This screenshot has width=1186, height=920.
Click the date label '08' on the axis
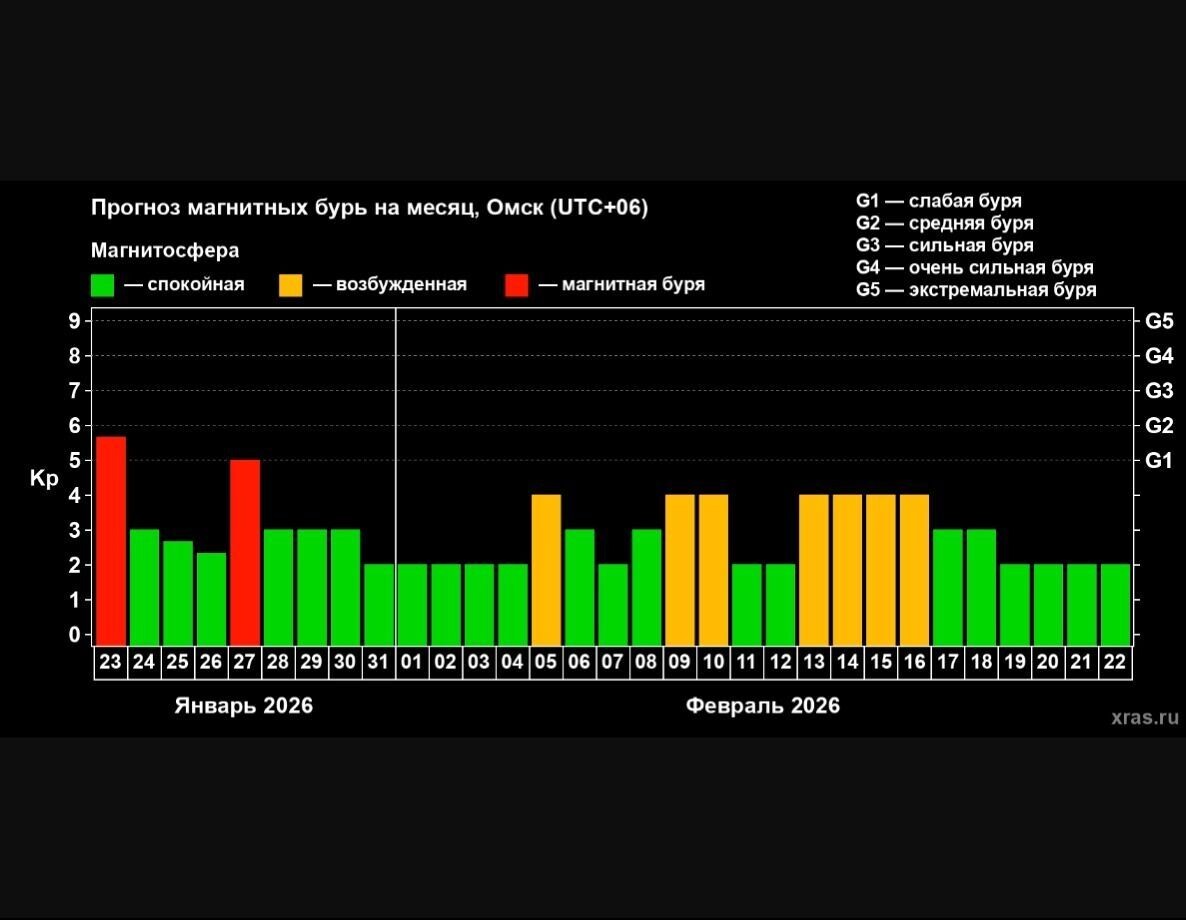pyautogui.click(x=646, y=662)
